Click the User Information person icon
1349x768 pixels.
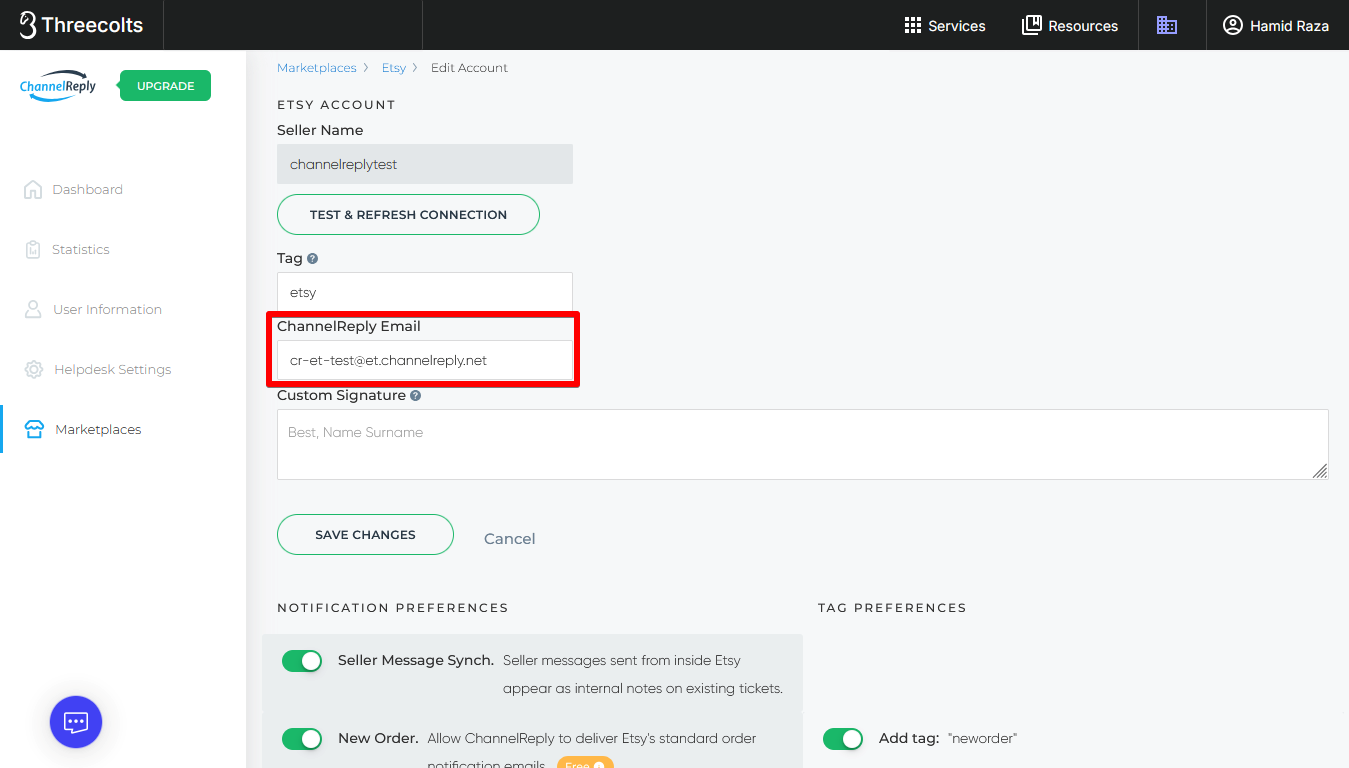[x=33, y=309]
